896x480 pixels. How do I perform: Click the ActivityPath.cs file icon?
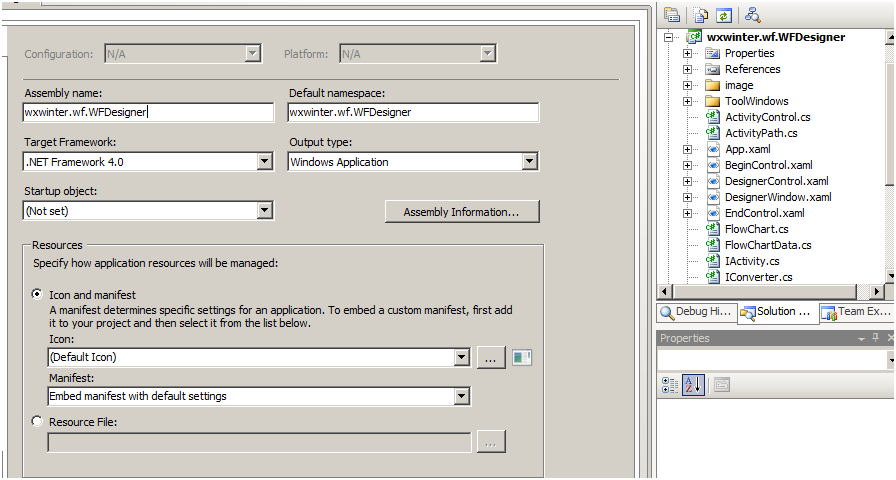click(712, 133)
